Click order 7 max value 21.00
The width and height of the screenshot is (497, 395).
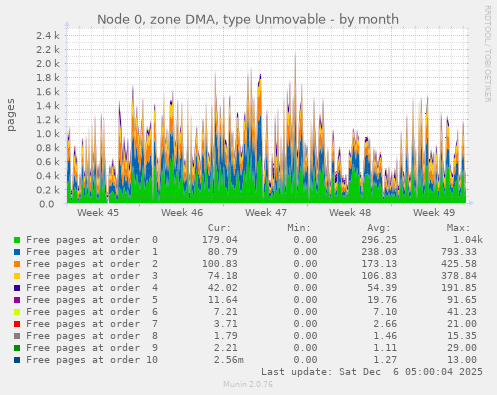coord(462,324)
